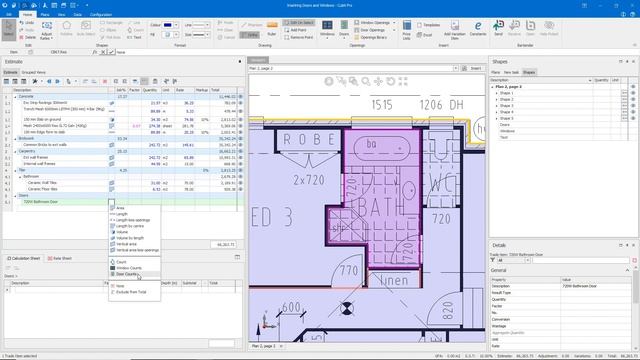Choose the Polyline shape tool
640x360 pixels.
67,29
